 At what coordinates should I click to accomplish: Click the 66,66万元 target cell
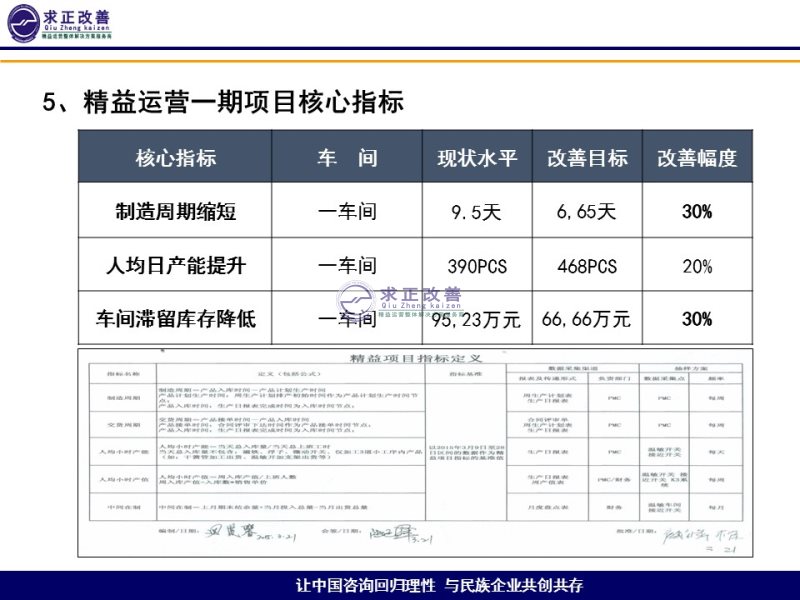[x=587, y=320]
